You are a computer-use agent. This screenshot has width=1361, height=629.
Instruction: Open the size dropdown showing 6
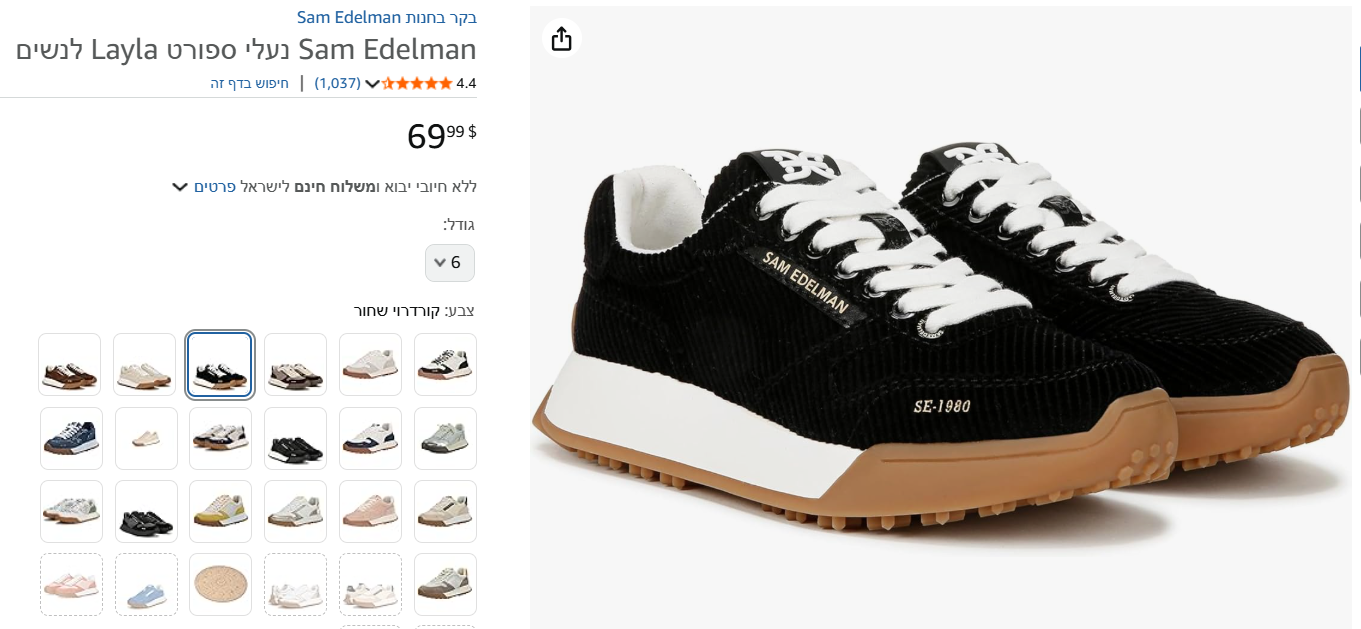point(450,263)
